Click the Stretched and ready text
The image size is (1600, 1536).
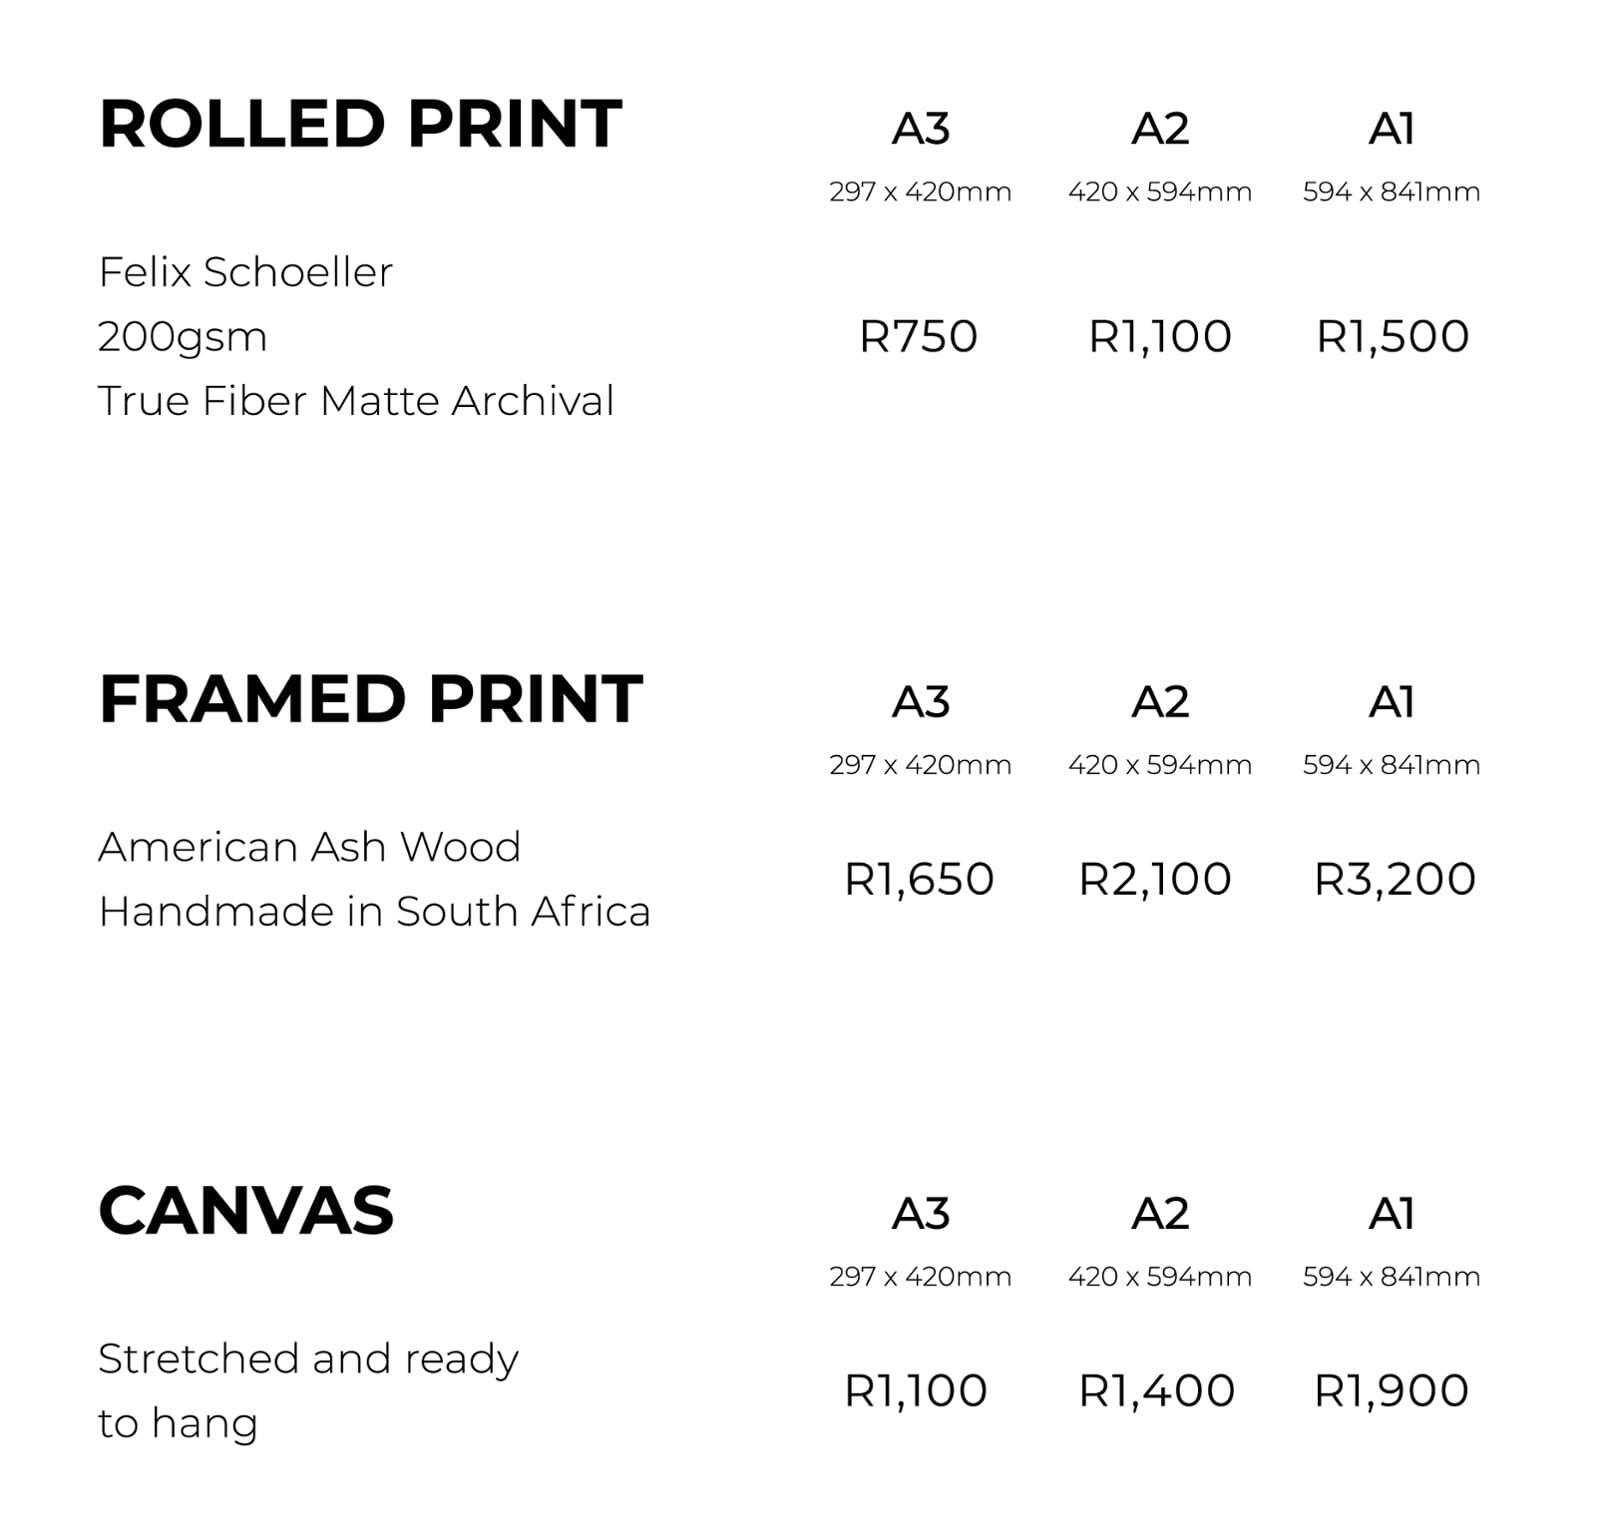click(308, 1358)
